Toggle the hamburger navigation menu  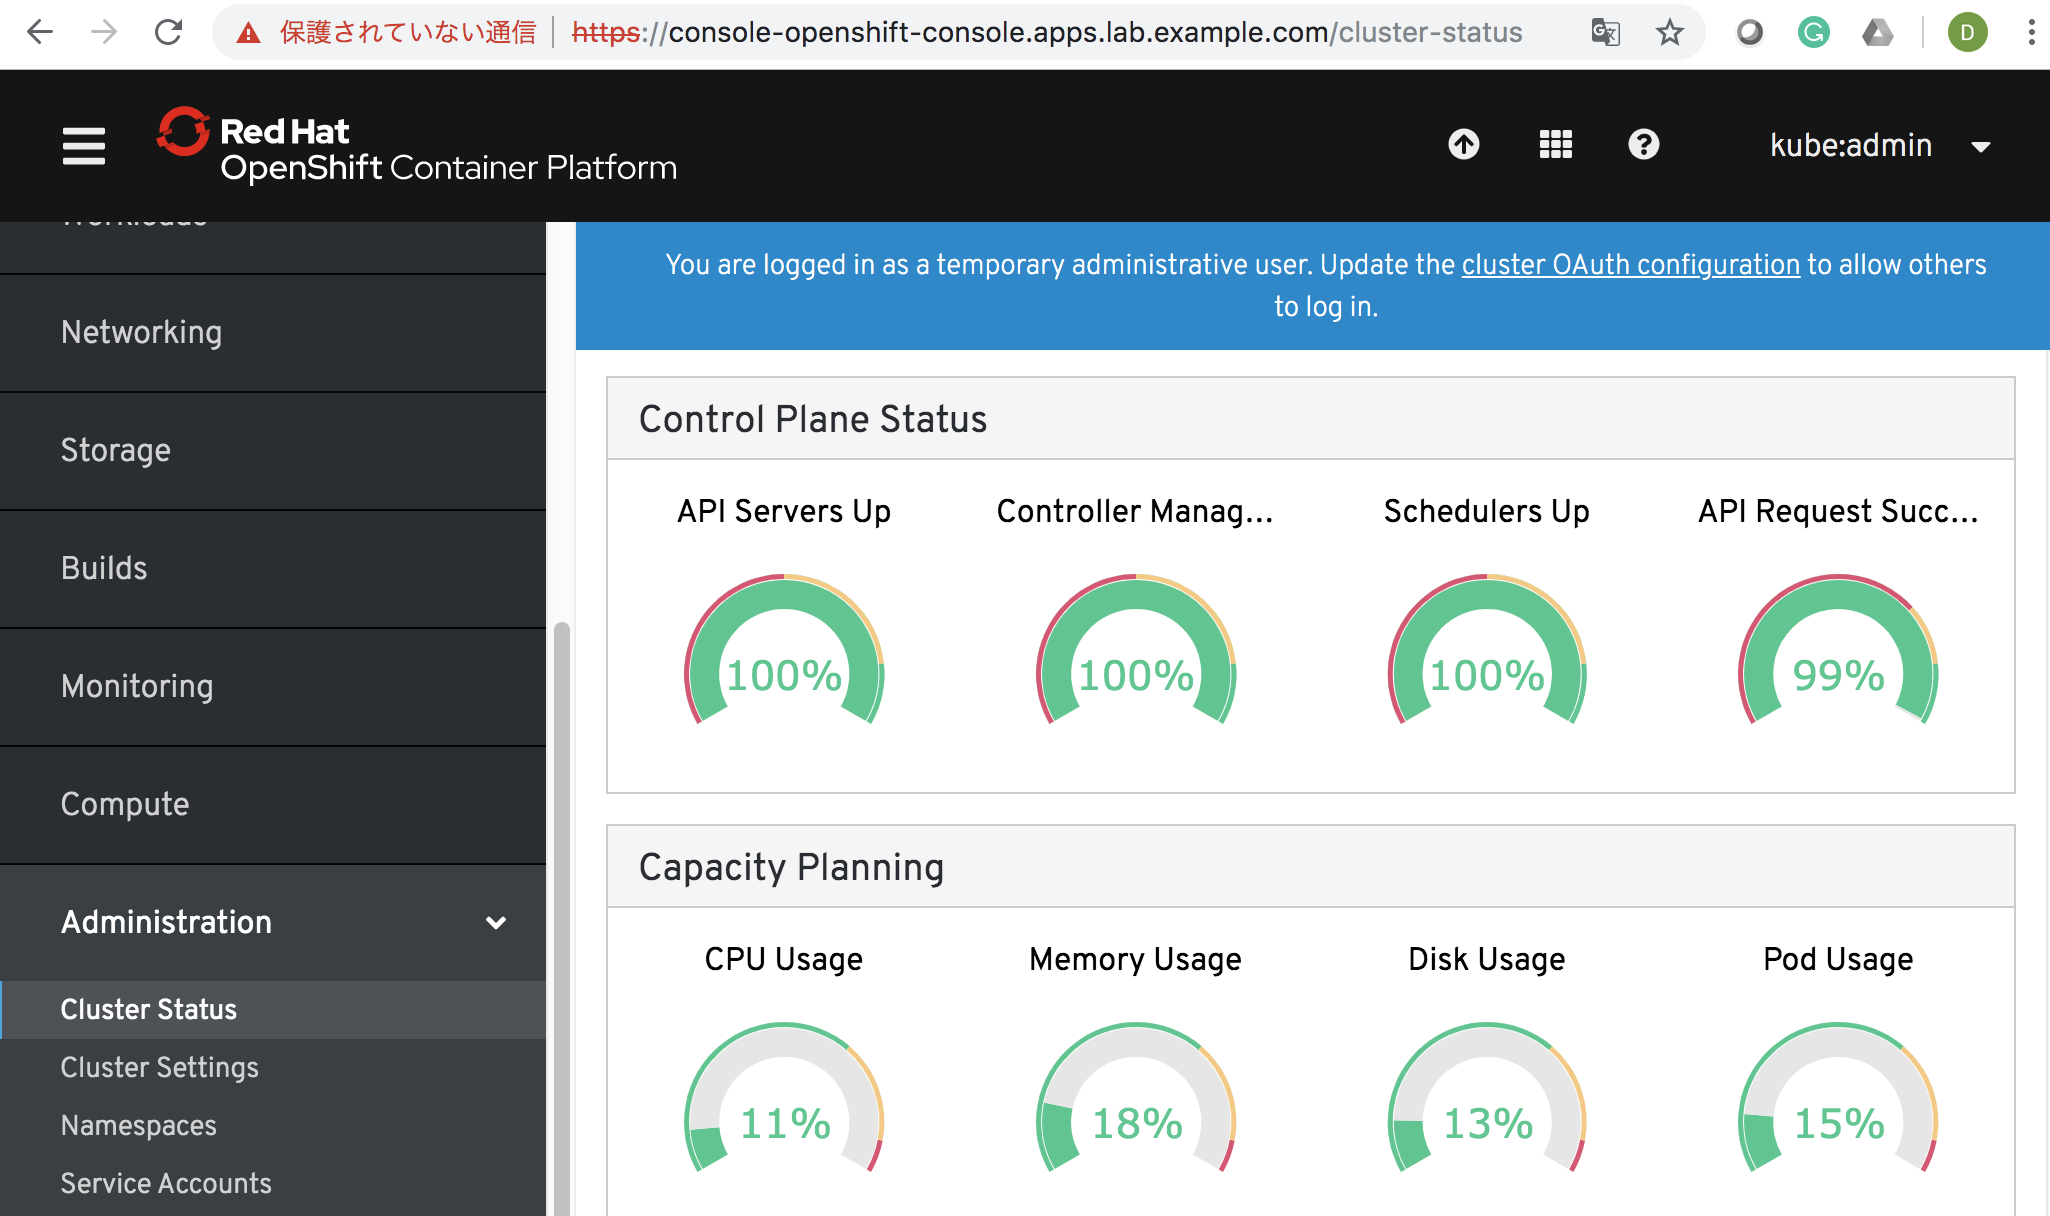[83, 146]
